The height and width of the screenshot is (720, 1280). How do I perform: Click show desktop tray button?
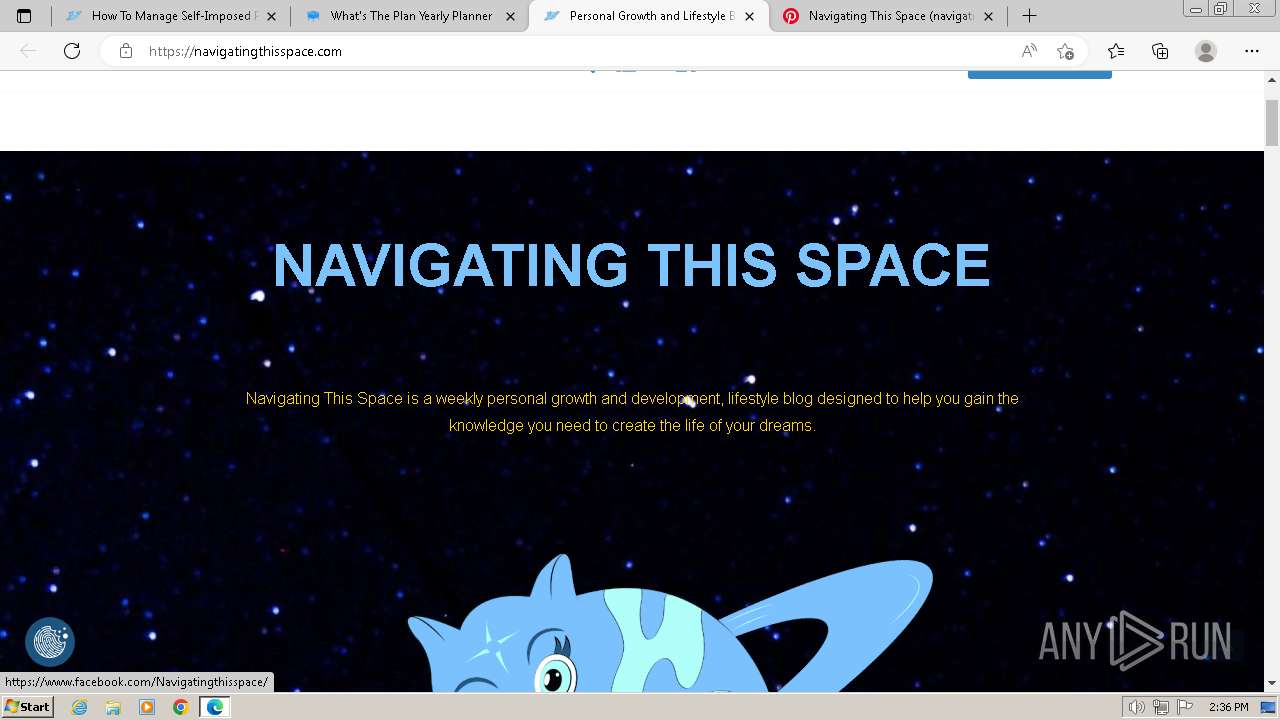(x=1268, y=707)
